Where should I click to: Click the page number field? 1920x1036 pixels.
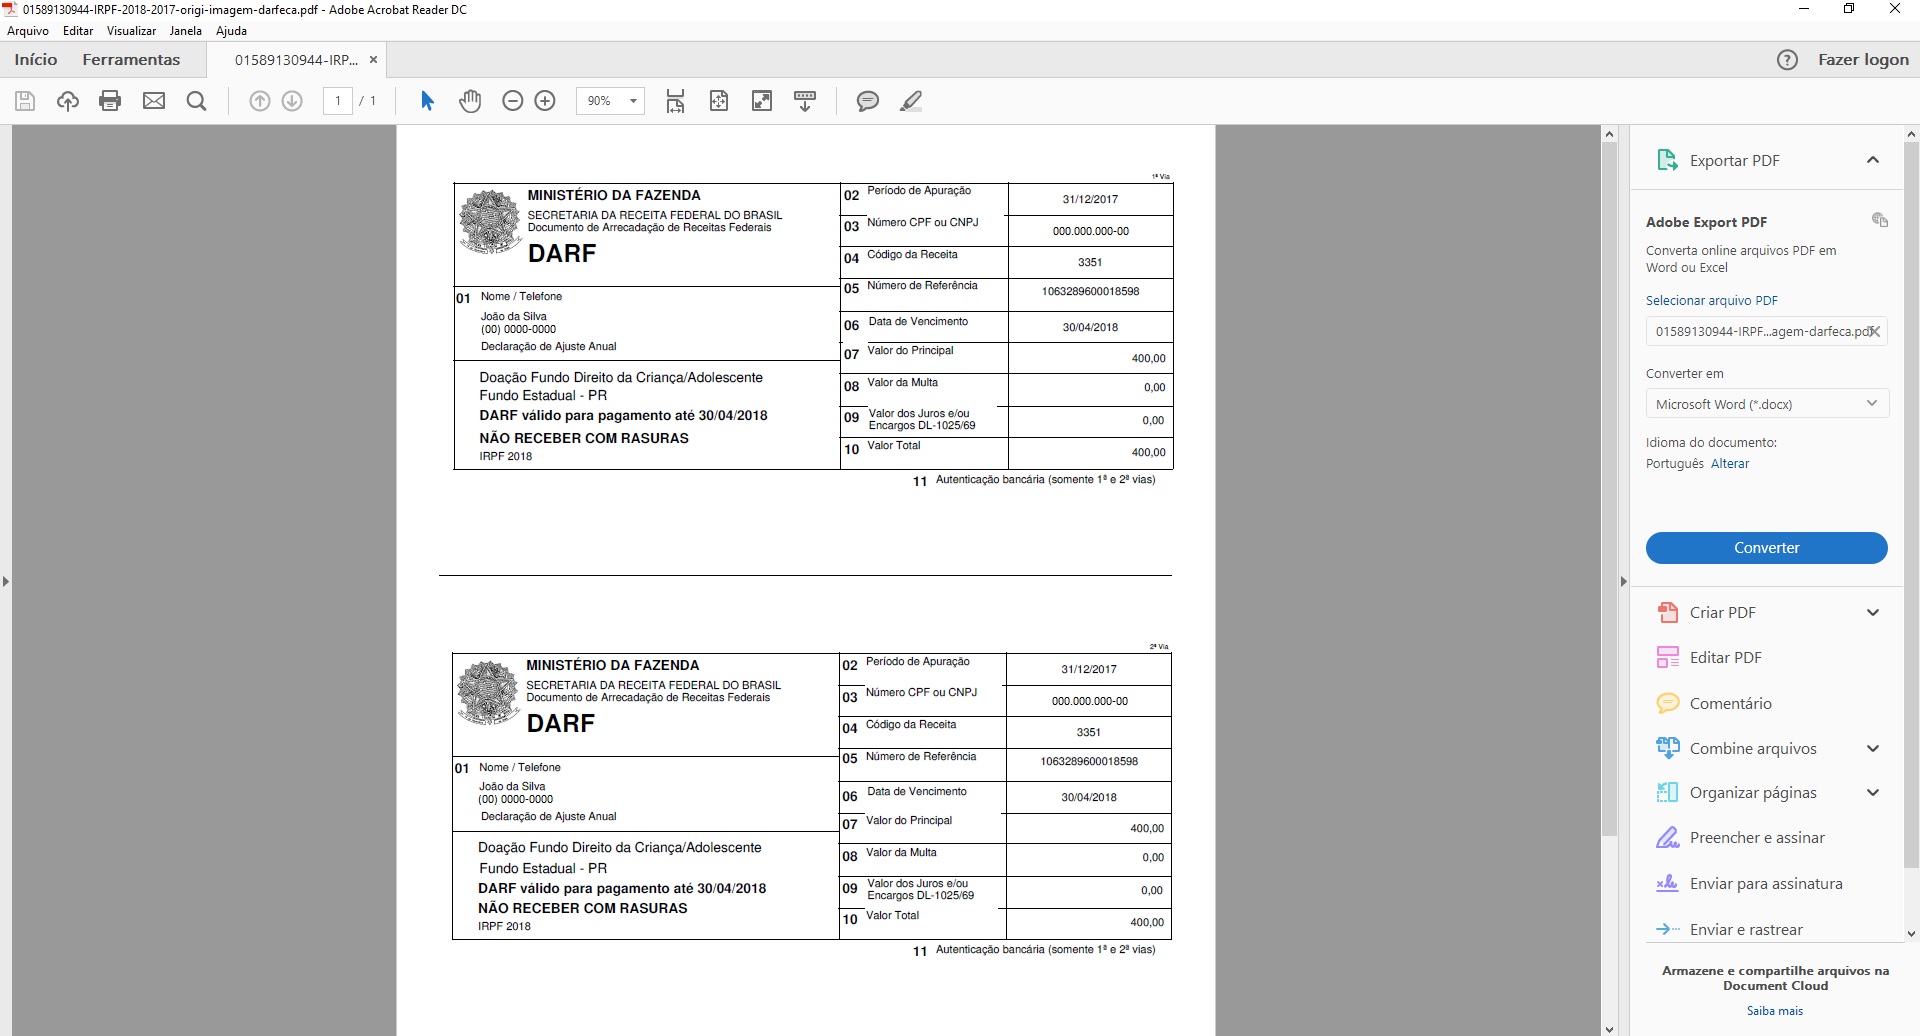[338, 101]
